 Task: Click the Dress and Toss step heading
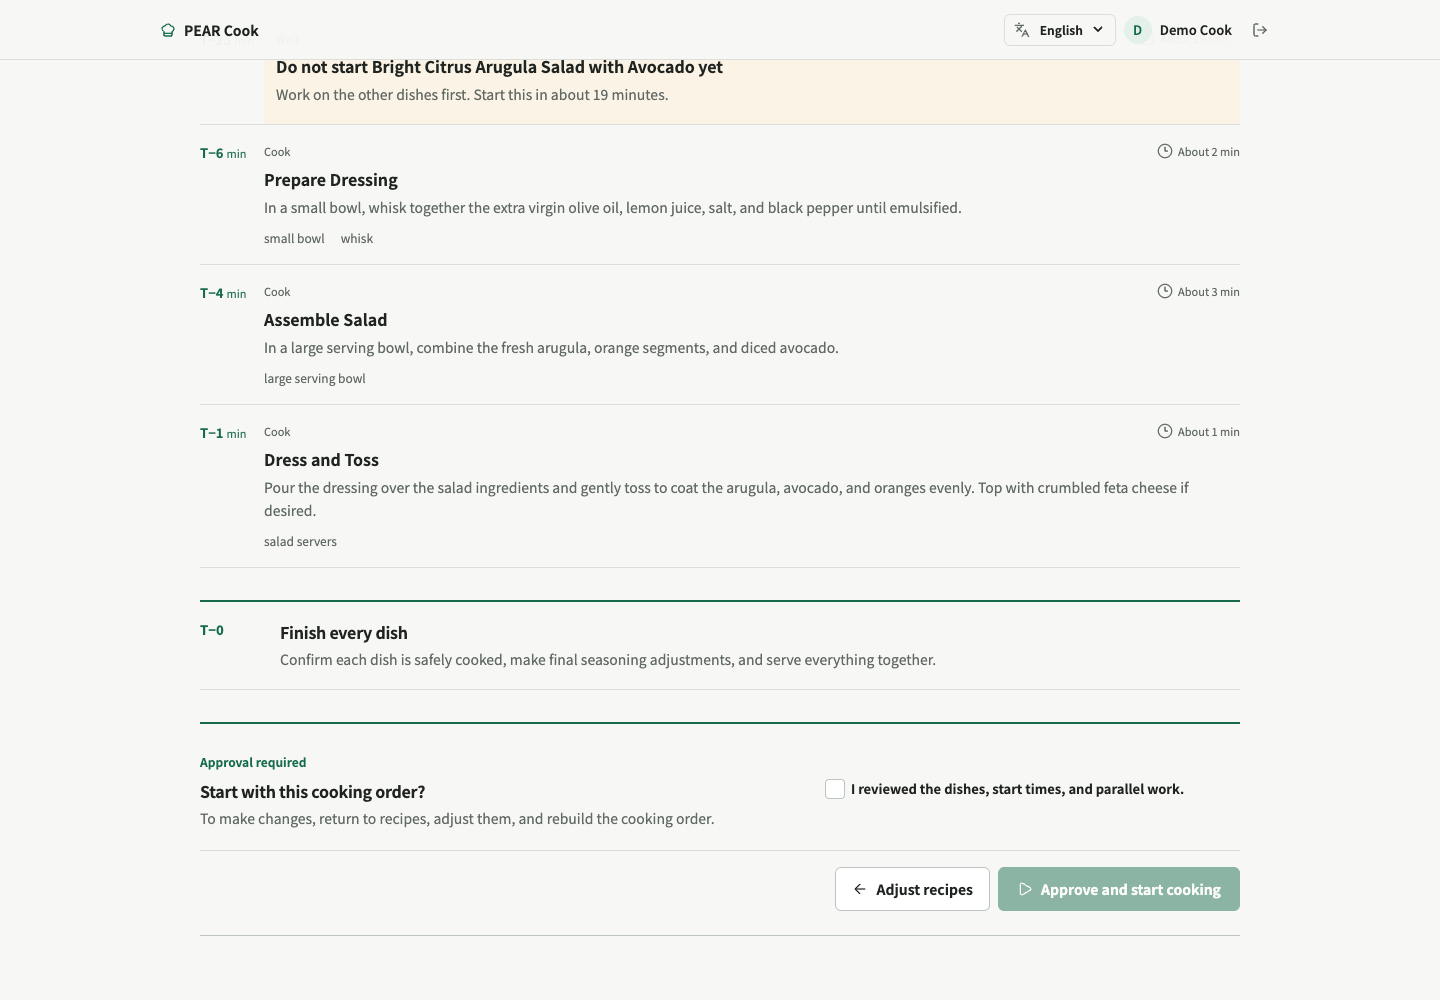click(x=321, y=460)
